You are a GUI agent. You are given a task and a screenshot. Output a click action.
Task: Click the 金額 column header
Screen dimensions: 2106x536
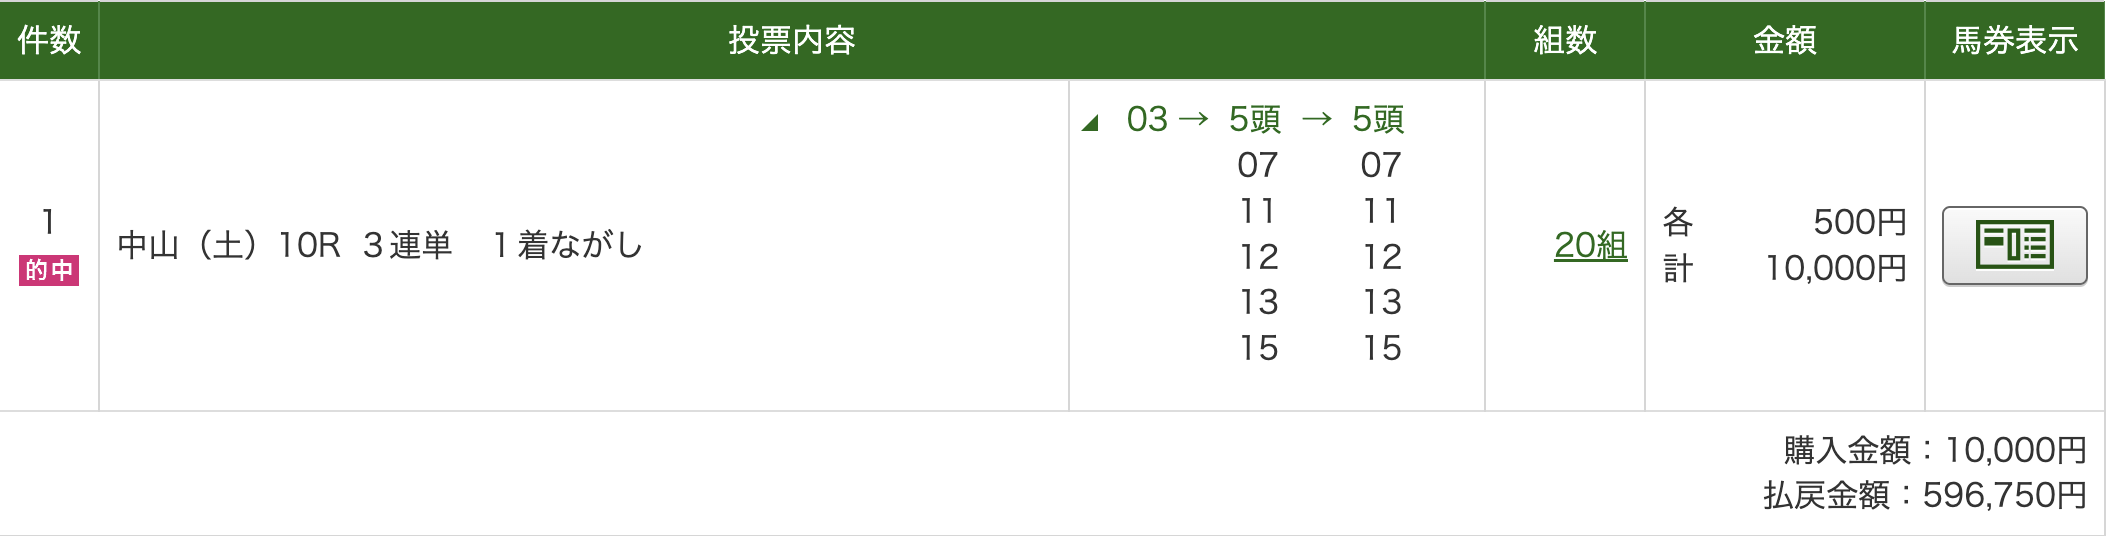pyautogui.click(x=1784, y=40)
